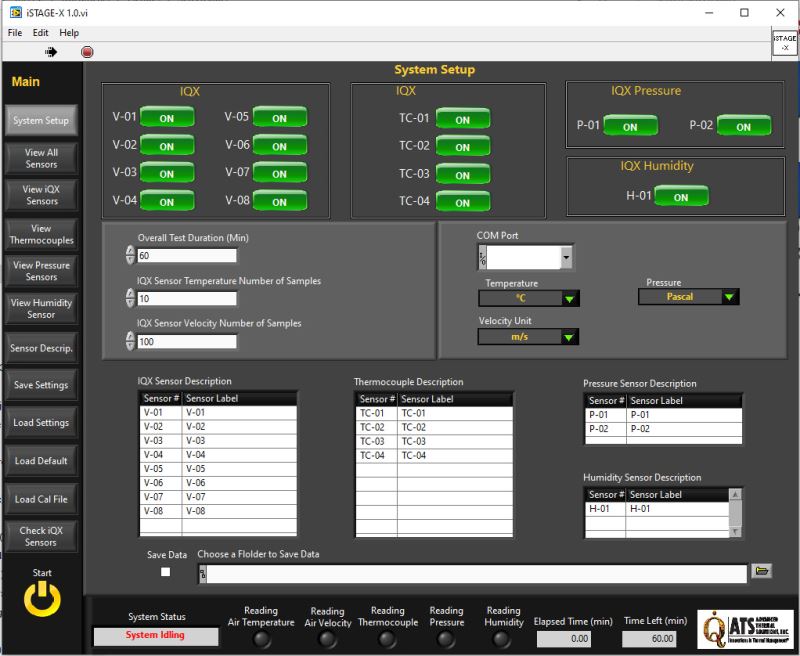Image resolution: width=800 pixels, height=656 pixels.
Task: Toggle the V-06 sensor ON switch
Action: click(x=280, y=145)
